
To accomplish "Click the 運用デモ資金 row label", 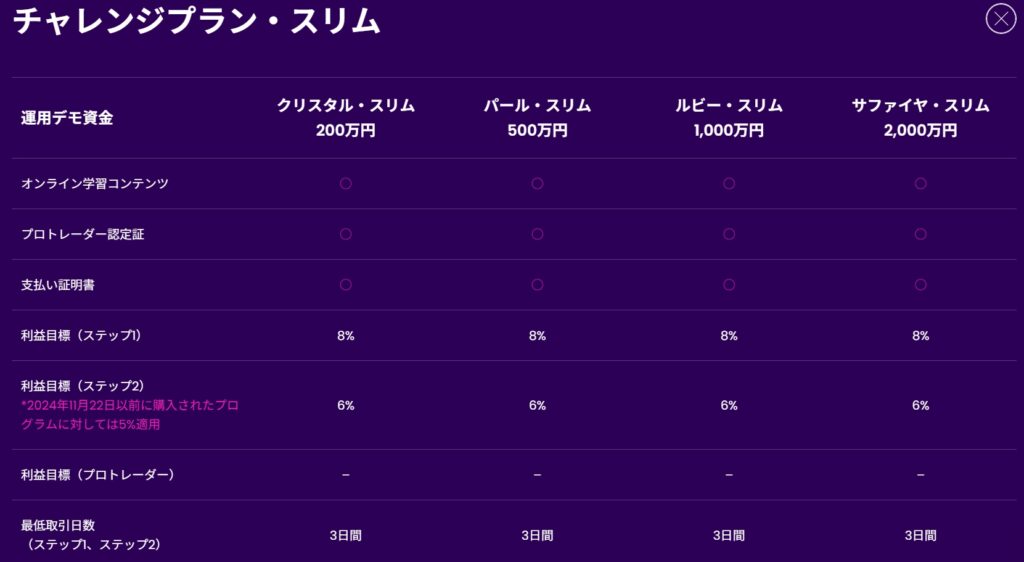I will tap(67, 118).
